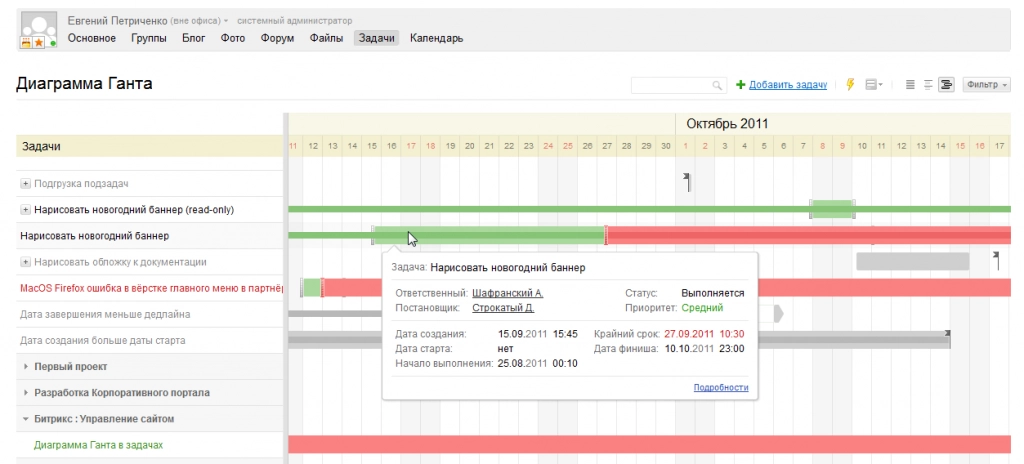Open the Фильтр dropdown
The image size is (1024, 464).
(986, 85)
